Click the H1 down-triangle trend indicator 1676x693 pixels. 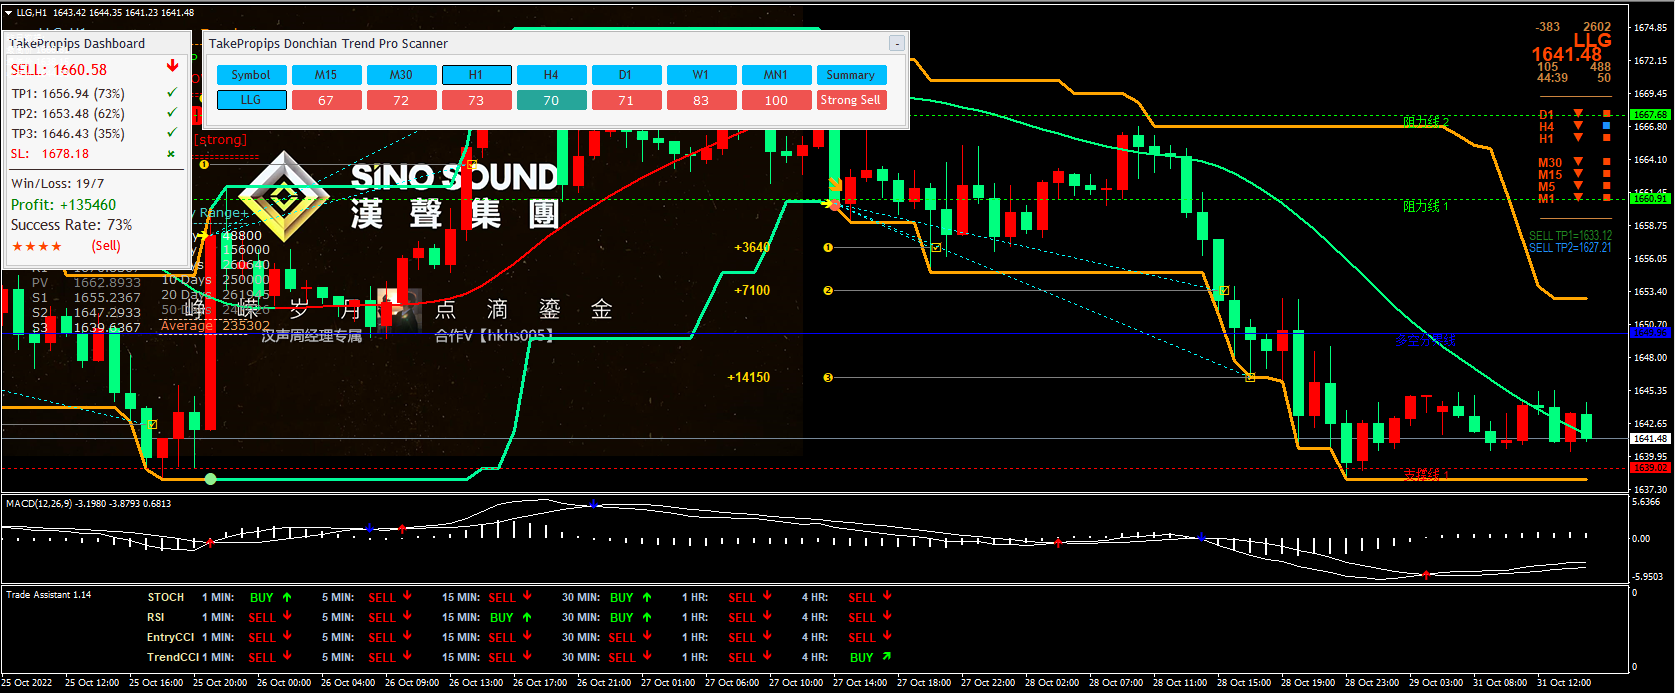click(x=1578, y=138)
